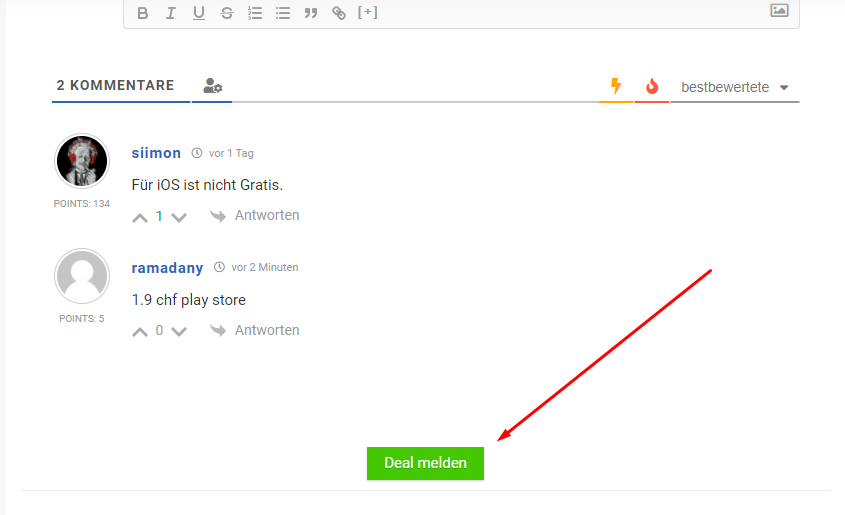
Task: Insert an unordered bullet list
Action: click(282, 13)
